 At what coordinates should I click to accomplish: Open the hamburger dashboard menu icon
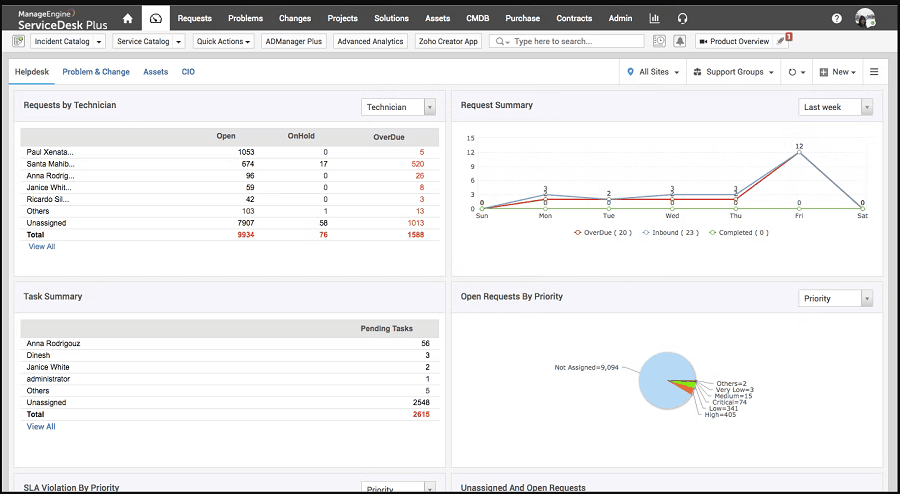pos(873,72)
